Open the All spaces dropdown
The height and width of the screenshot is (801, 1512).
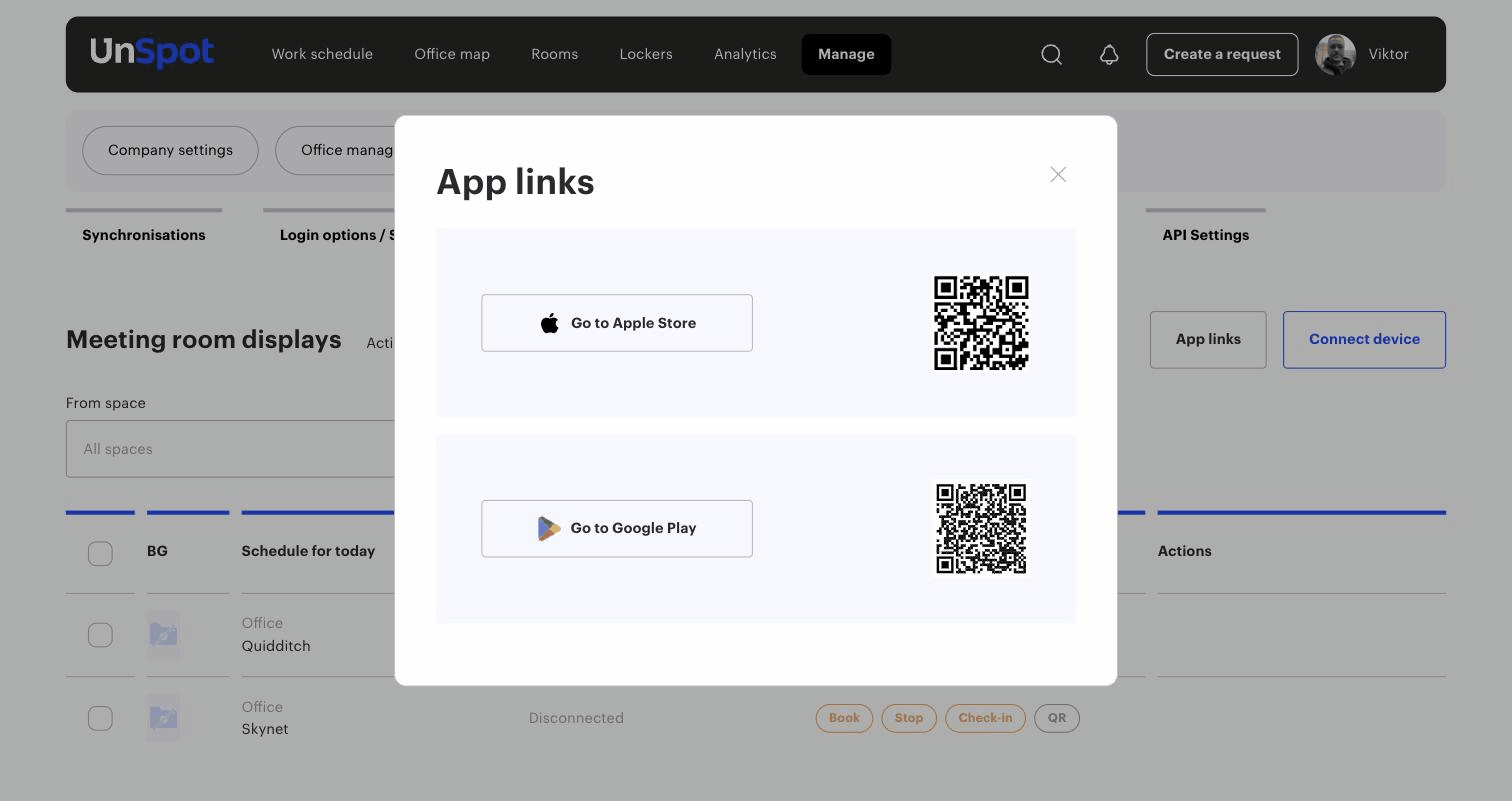[231, 449]
